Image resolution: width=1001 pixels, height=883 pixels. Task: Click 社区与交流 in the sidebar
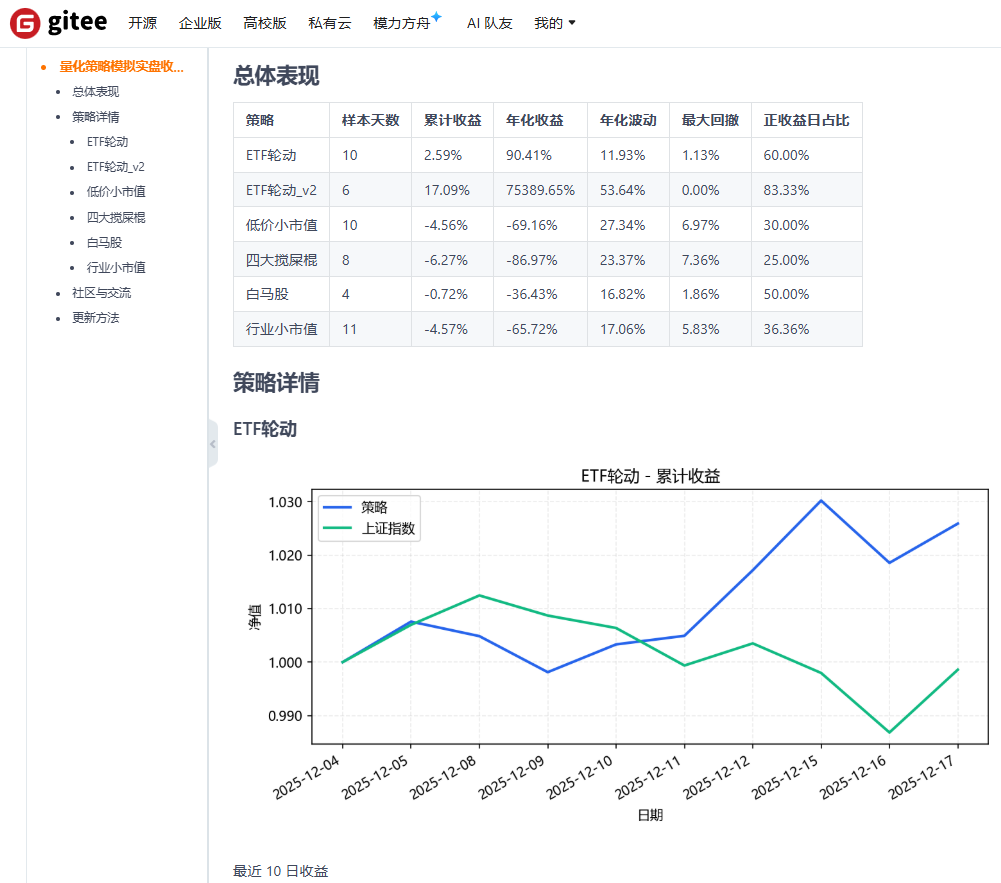101,293
